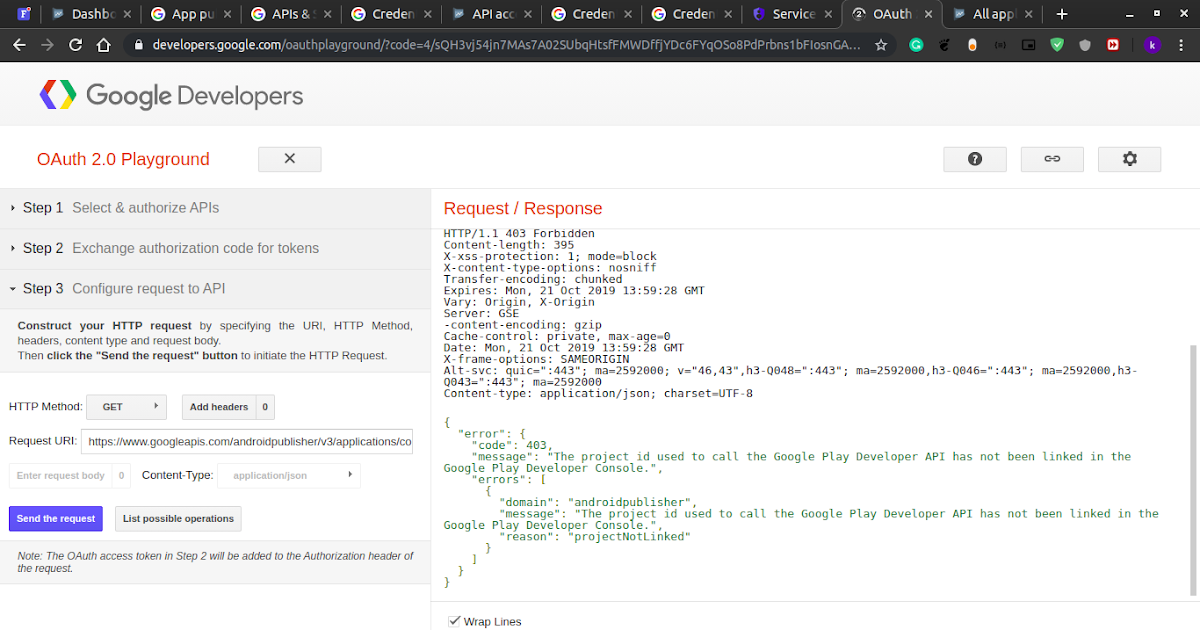Open the Grammarly extension icon
The height and width of the screenshot is (630, 1200).
pos(916,45)
